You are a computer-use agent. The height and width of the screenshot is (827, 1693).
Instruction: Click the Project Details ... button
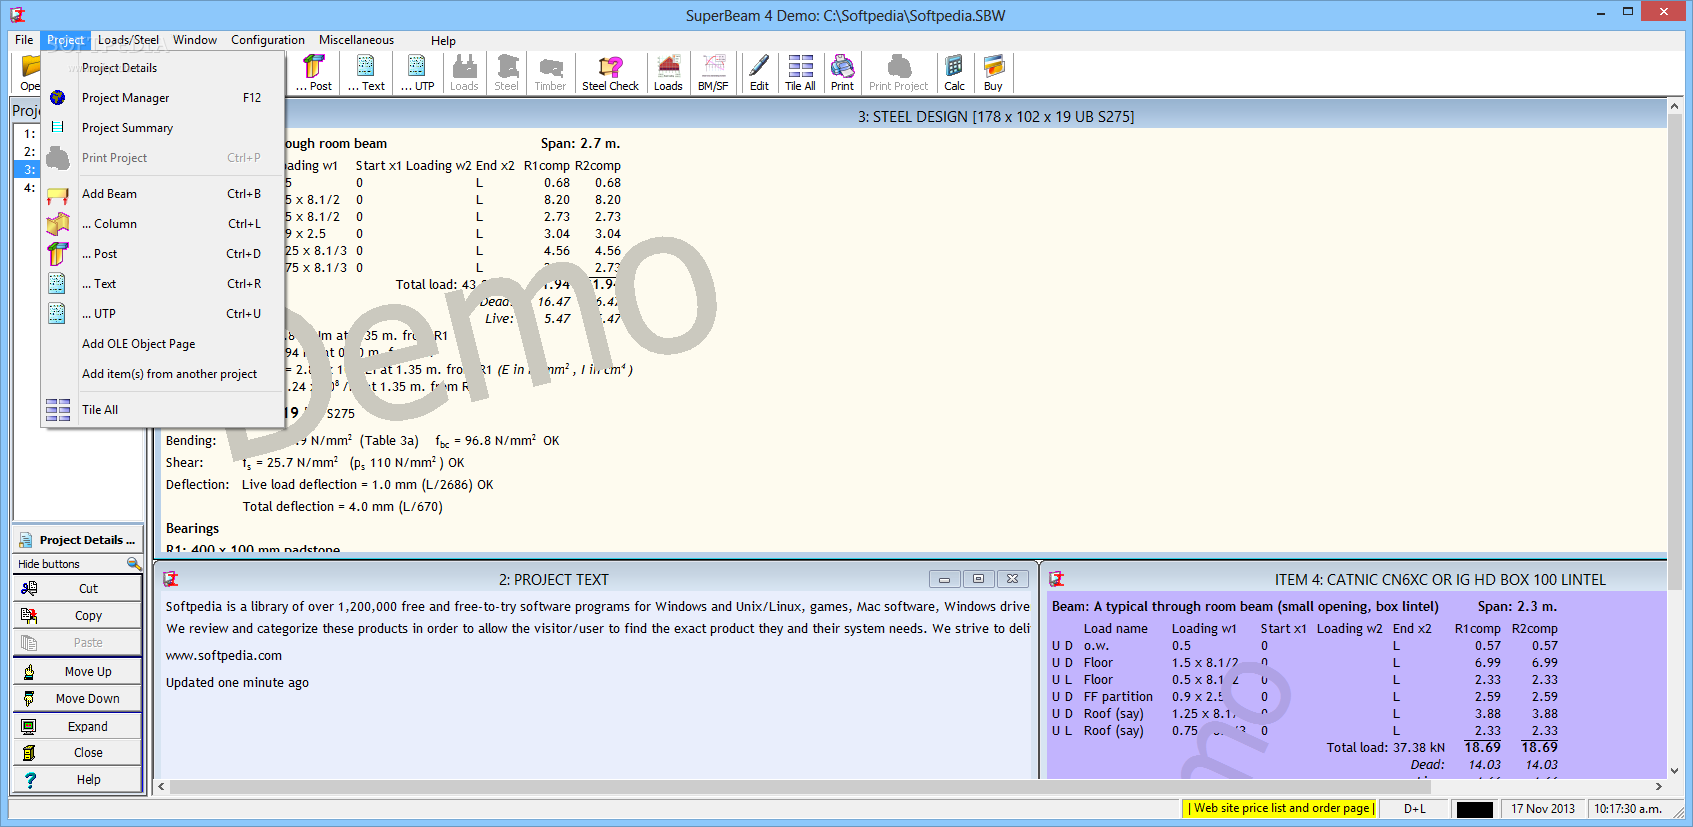coord(77,540)
